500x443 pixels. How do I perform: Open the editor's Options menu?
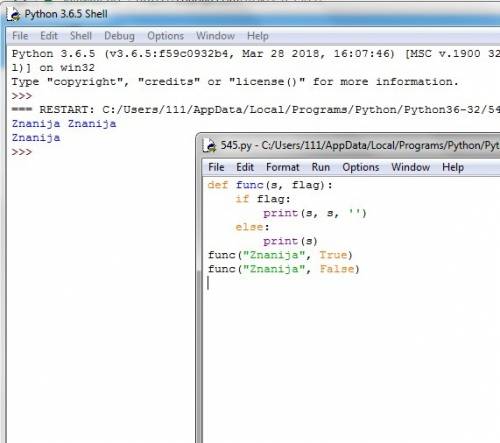tap(361, 167)
